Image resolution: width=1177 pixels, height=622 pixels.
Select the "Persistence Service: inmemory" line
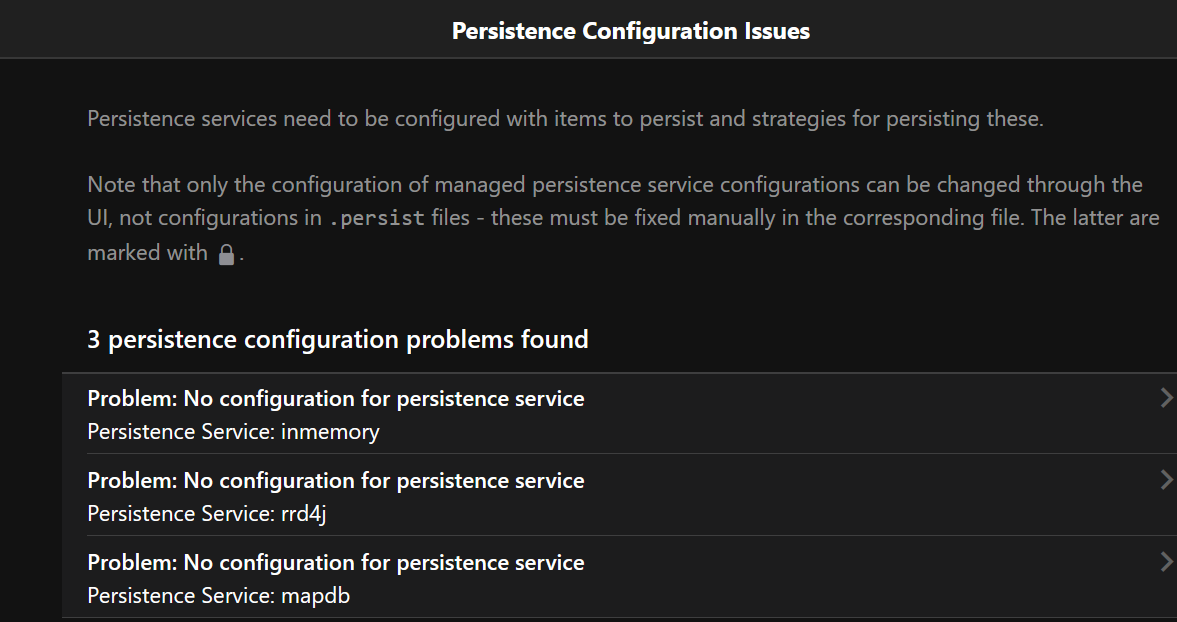(233, 432)
